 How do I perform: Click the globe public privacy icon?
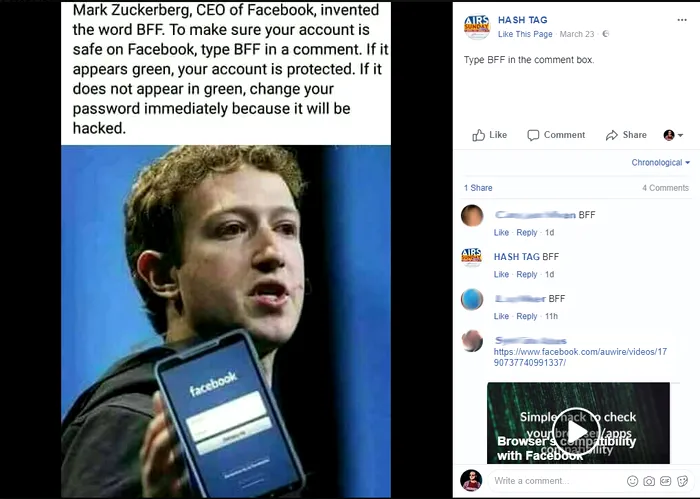pos(605,34)
